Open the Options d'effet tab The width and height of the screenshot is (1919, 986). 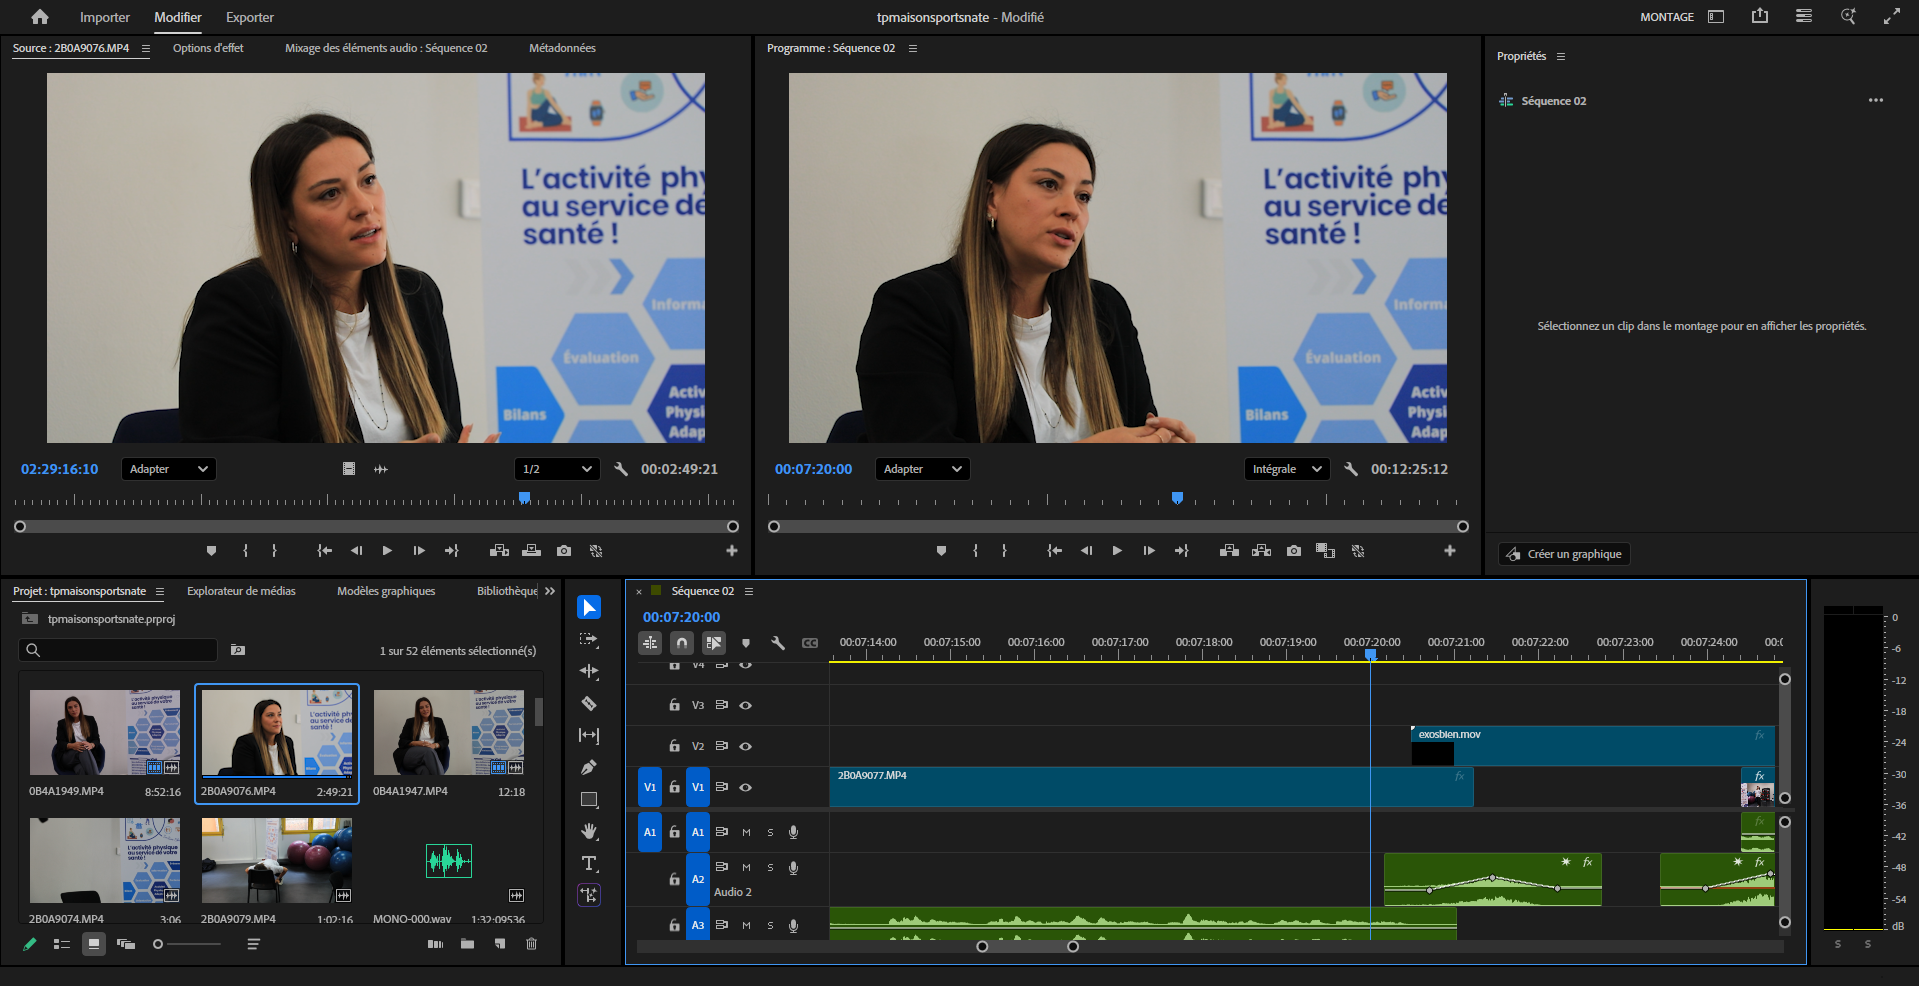pos(208,48)
